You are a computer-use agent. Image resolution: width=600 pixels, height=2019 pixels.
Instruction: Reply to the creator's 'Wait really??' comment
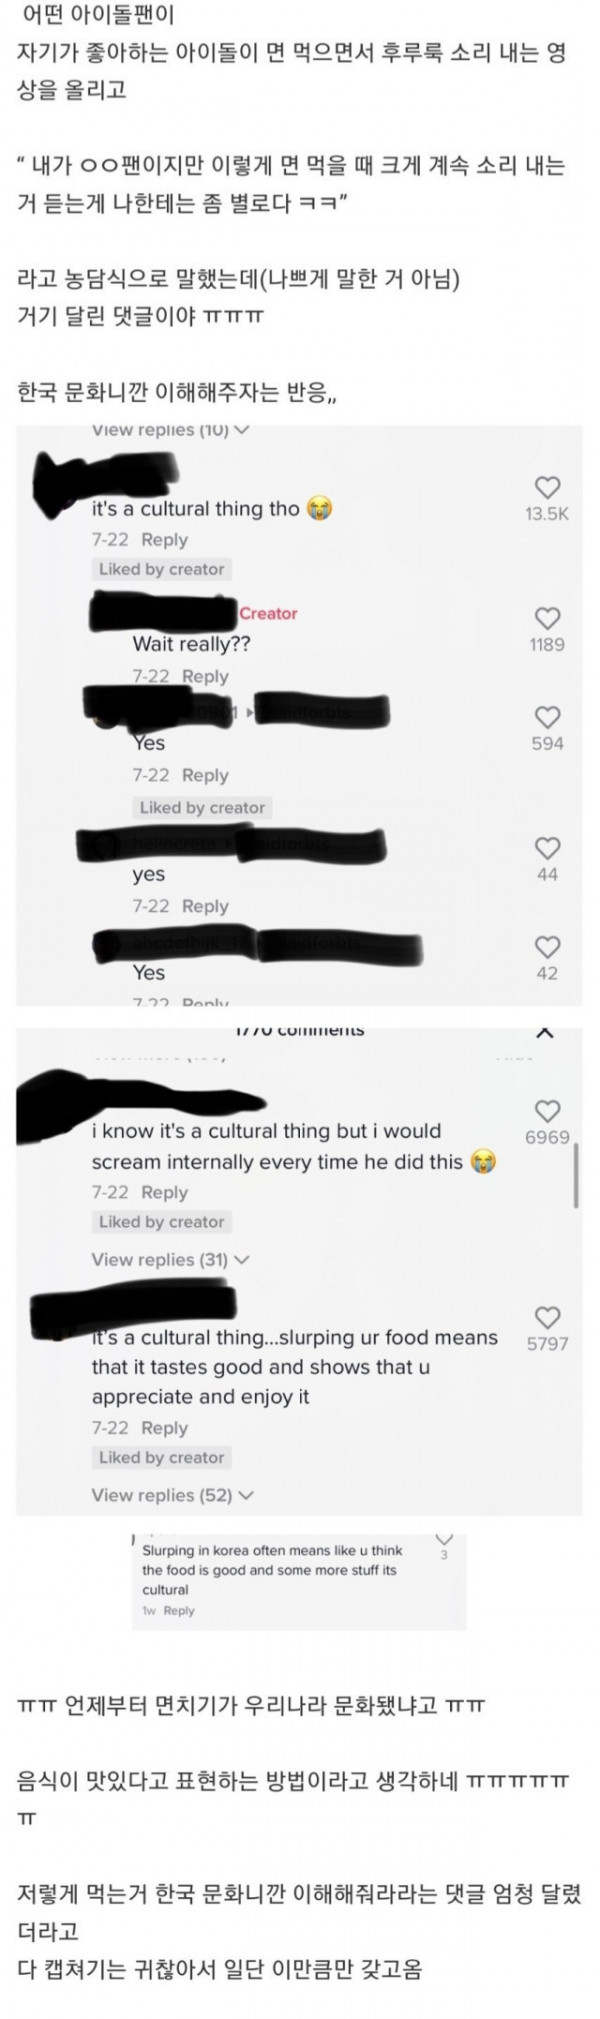click(205, 676)
